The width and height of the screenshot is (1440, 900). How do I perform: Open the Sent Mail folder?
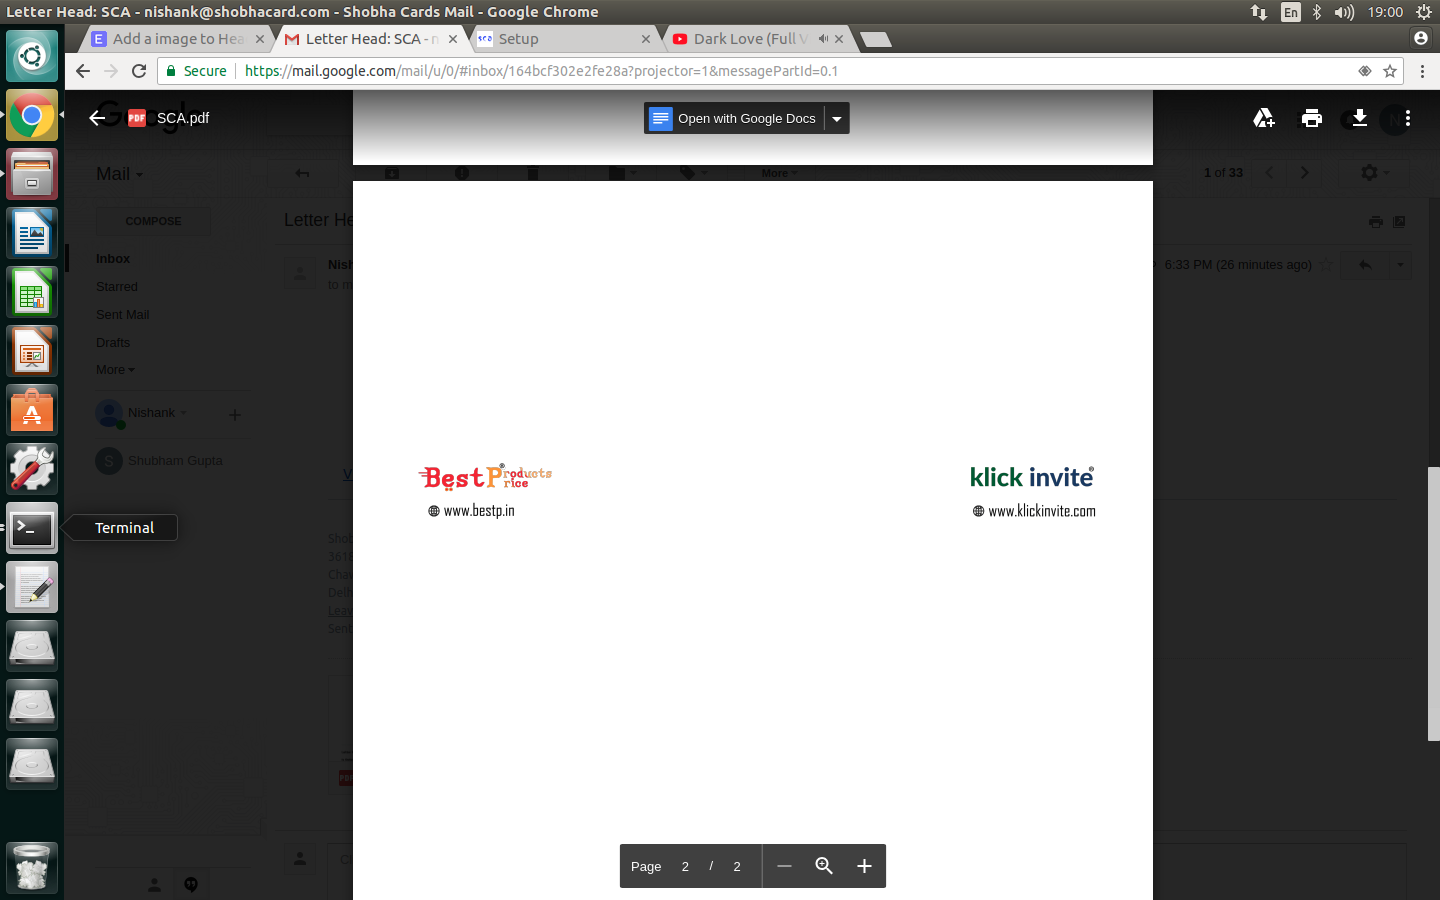122,315
